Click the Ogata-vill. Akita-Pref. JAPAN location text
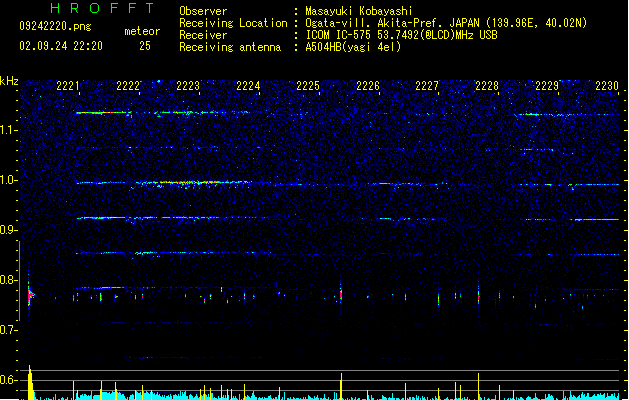Viewport: 629px width, 400px height. (446, 23)
